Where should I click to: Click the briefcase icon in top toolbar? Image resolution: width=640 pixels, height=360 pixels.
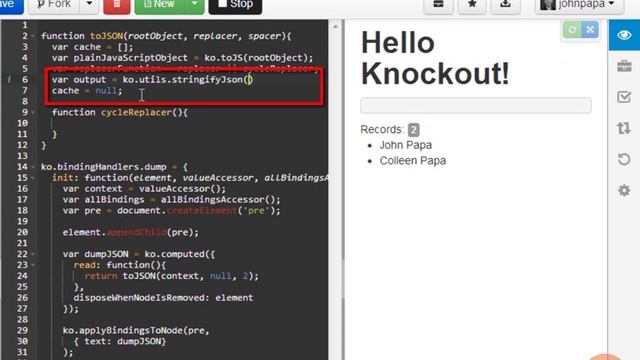coord(438,5)
